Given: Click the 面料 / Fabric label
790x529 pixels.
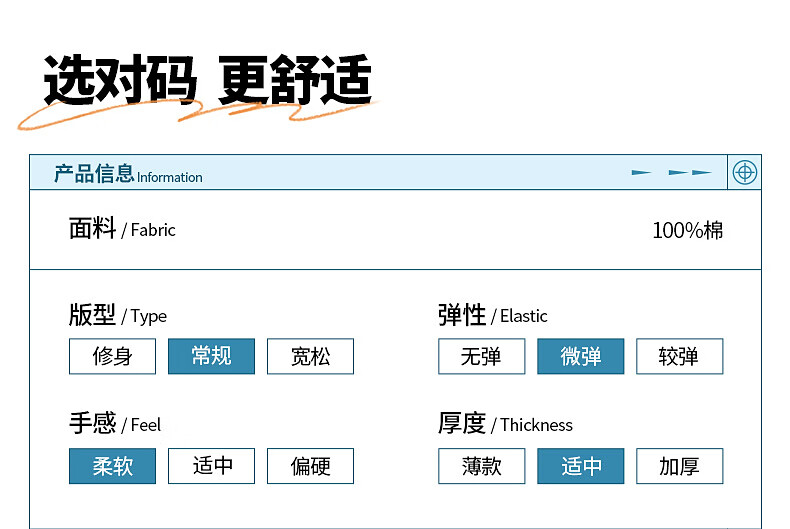Looking at the screenshot, I should 122,229.
